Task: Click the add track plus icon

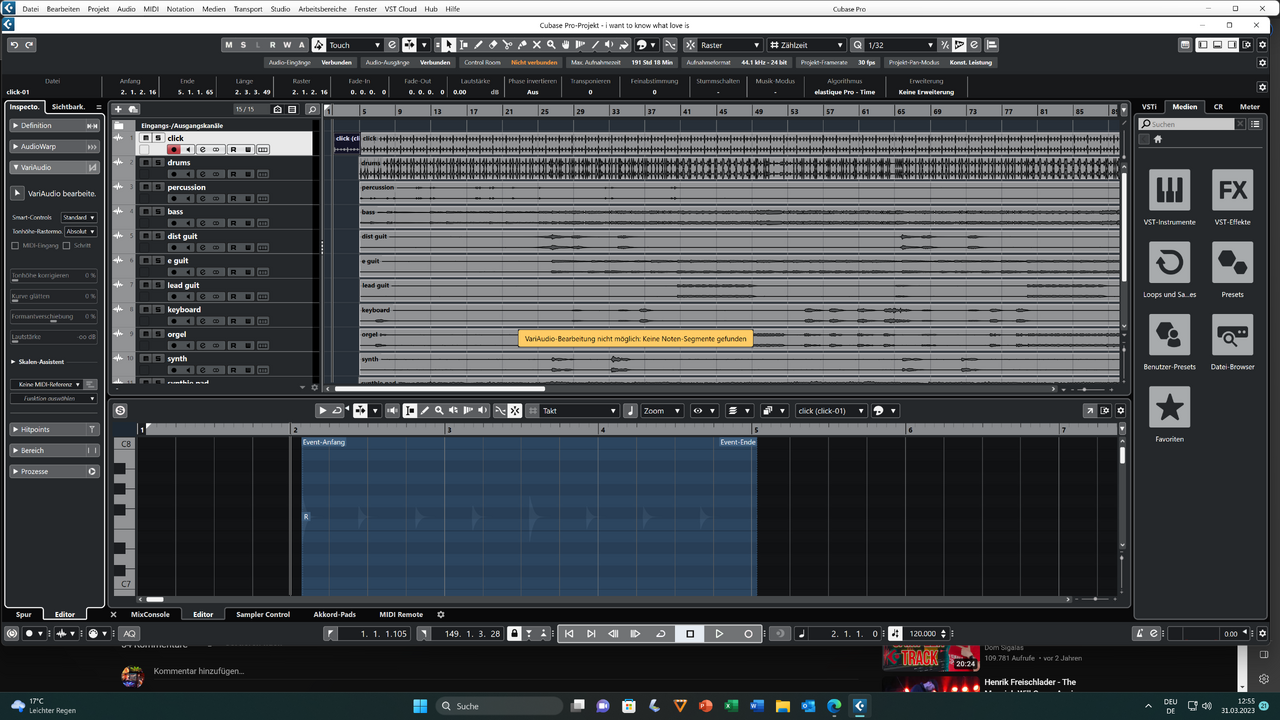Action: [x=118, y=109]
